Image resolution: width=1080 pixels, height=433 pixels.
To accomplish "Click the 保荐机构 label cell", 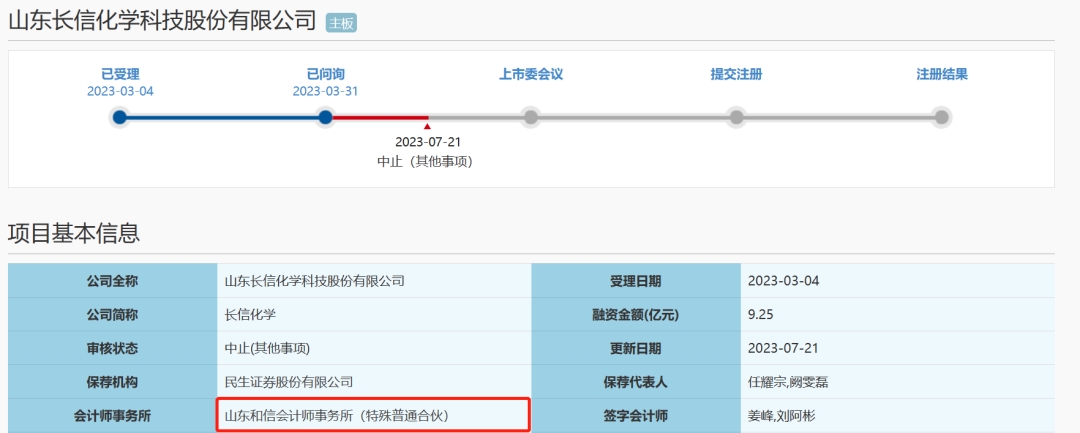I will click(x=112, y=382).
